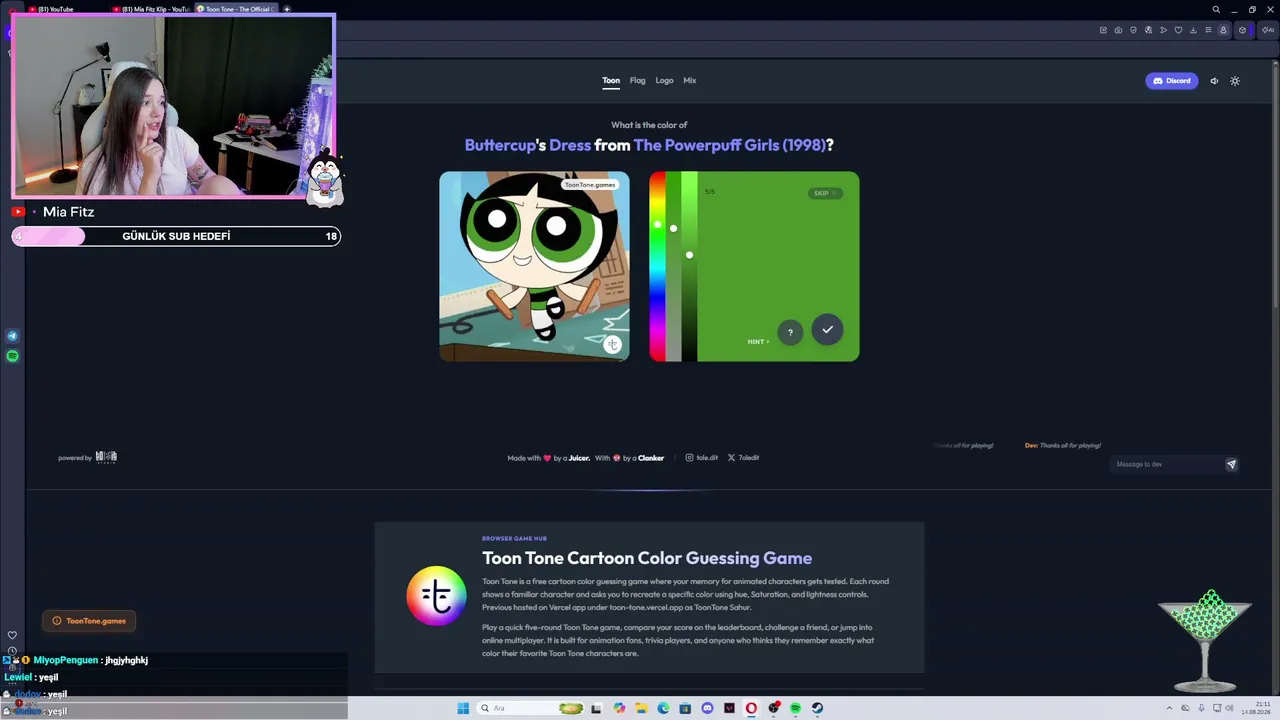Open Telegram in the browser sidebar
Viewport: 1280px width, 720px height.
[x=12, y=336]
